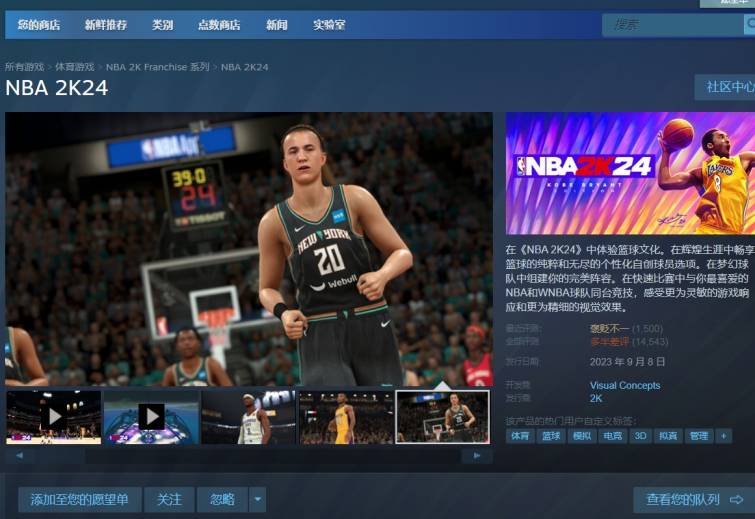Play the second trailer thumbnail
Image resolution: width=755 pixels, height=519 pixels.
[x=151, y=416]
